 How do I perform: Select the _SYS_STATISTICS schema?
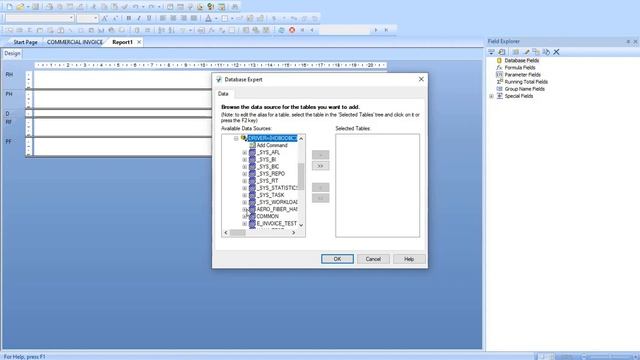coord(277,188)
